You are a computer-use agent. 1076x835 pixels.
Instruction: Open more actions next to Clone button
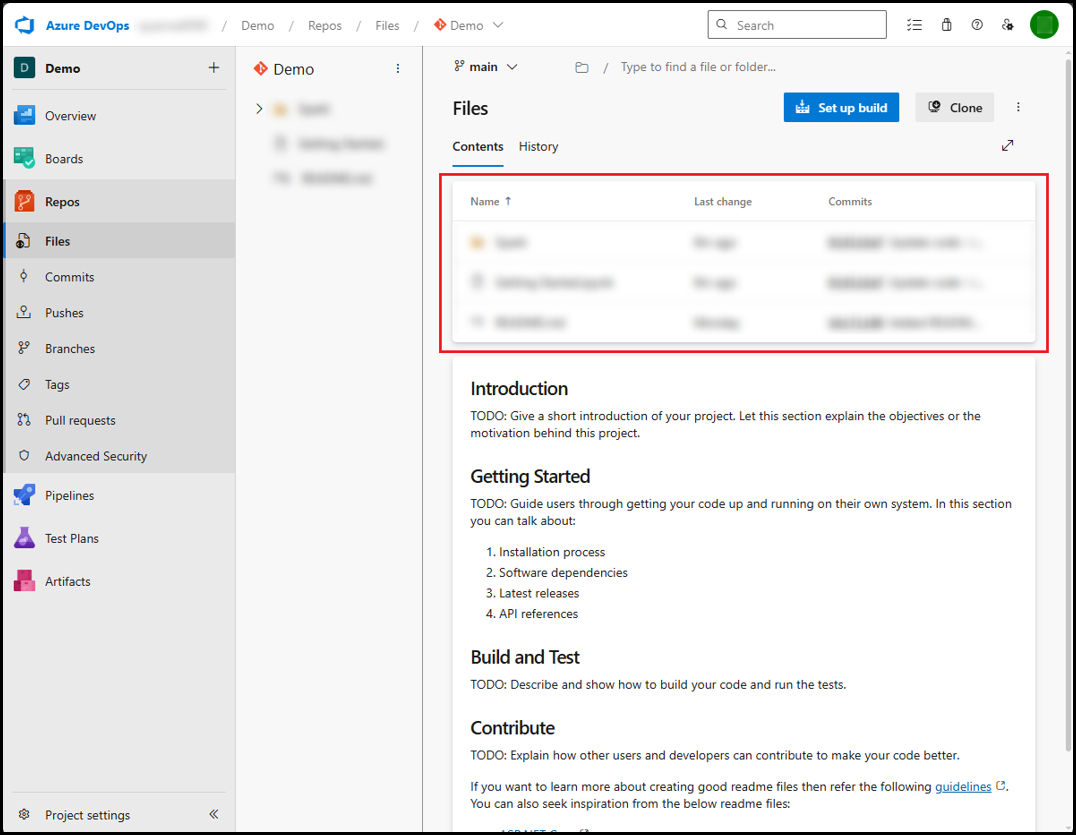[1018, 108]
